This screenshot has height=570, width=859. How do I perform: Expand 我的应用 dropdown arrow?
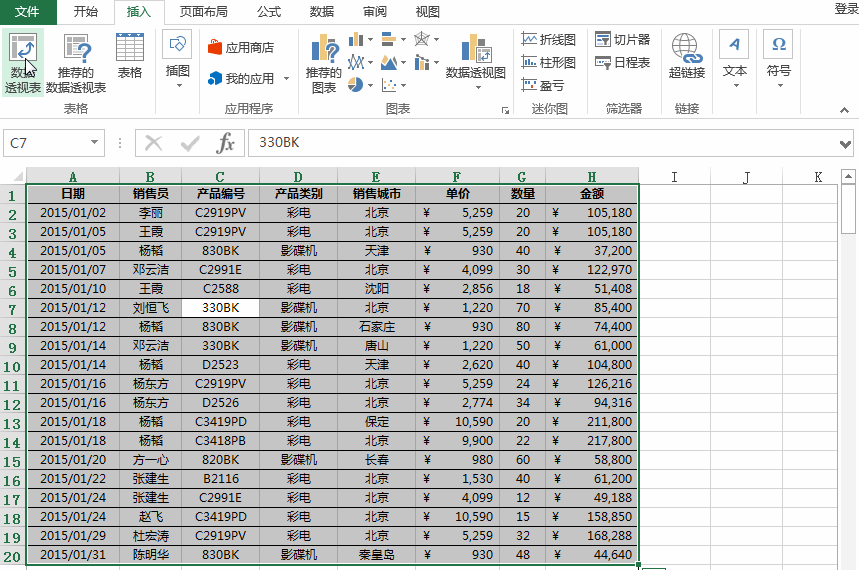point(286,79)
